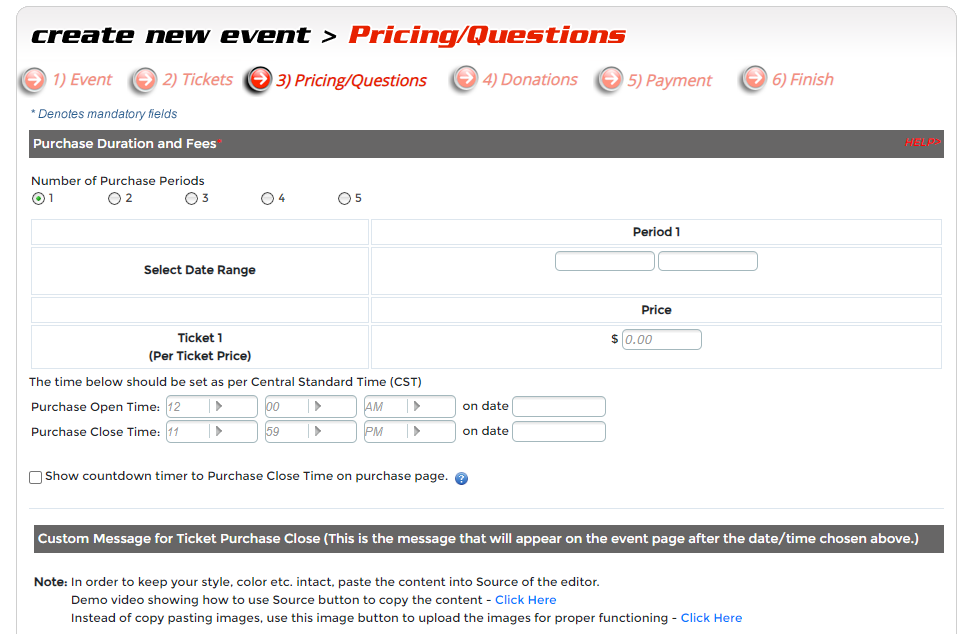Viewport: 974px width, 634px height.
Task: Enable the countdown timer checkbox
Action: coord(36,477)
